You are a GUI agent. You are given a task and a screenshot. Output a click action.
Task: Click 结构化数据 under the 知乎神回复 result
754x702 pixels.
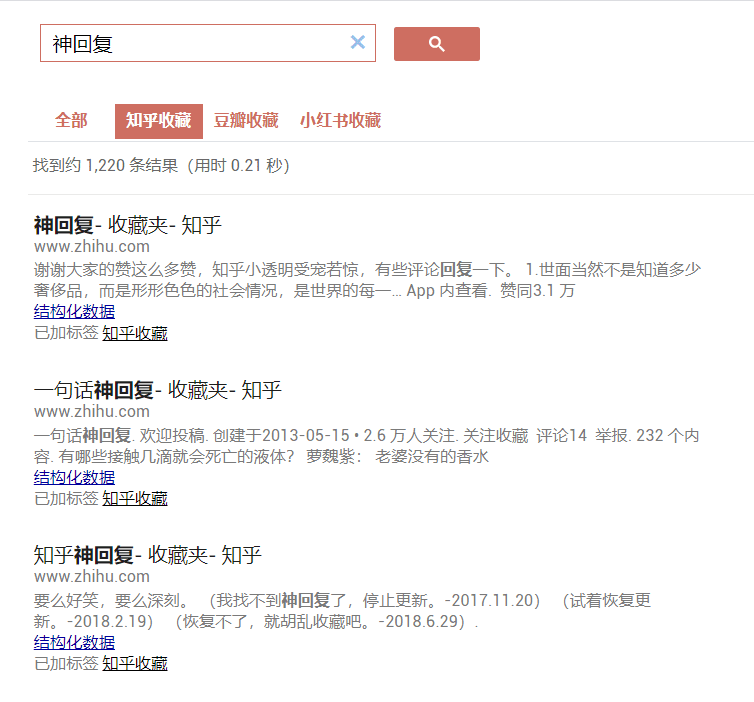click(x=75, y=642)
